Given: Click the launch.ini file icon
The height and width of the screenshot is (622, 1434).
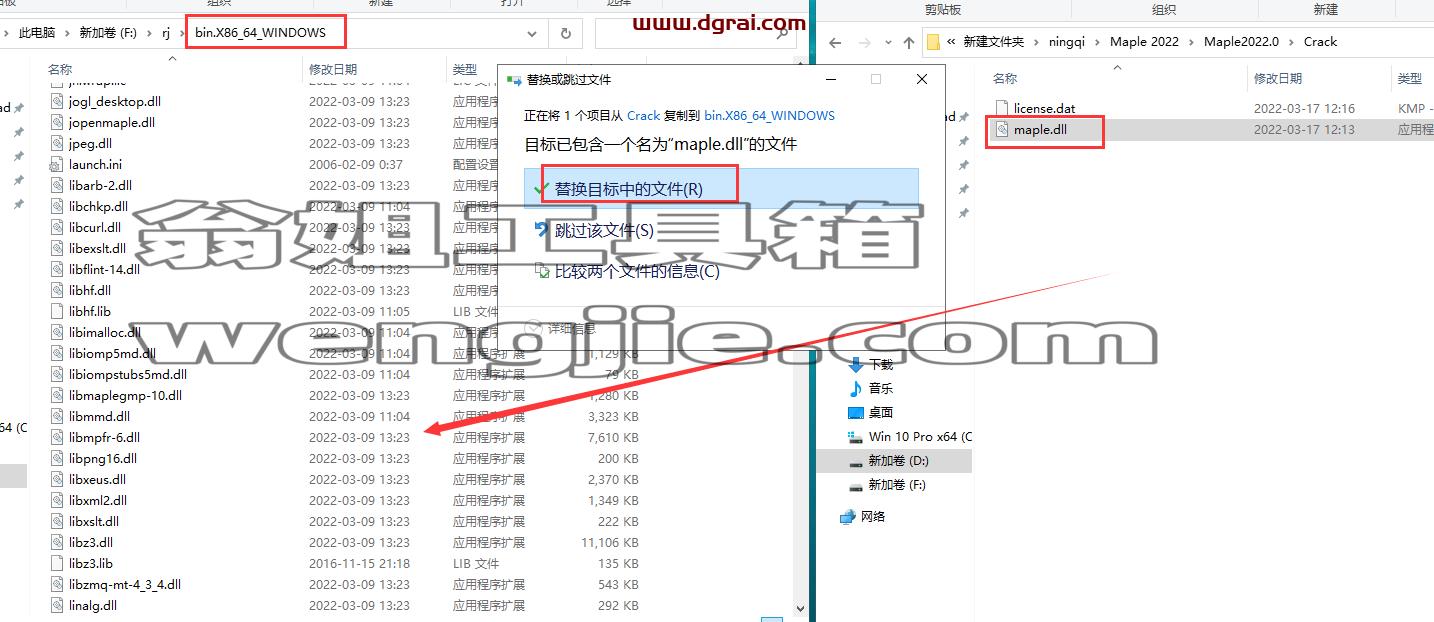Looking at the screenshot, I should (58, 164).
